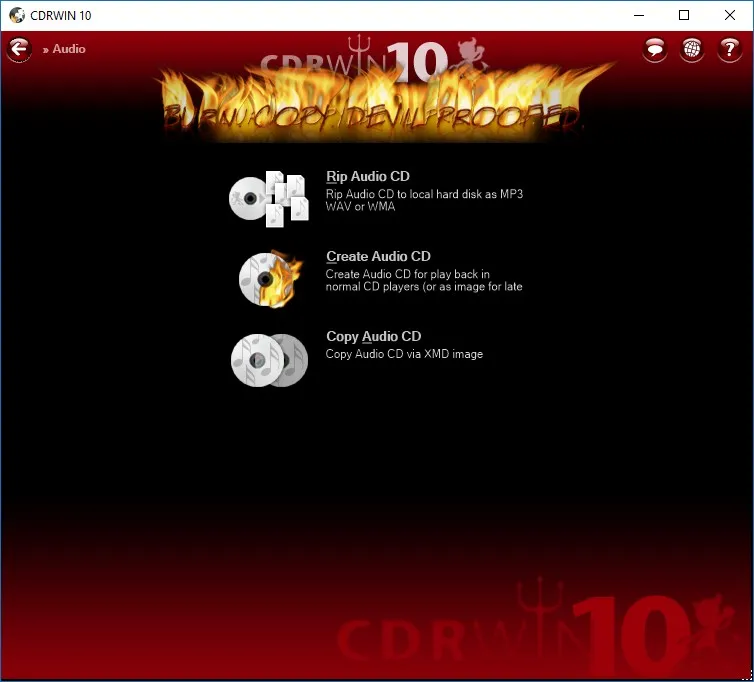
Task: Minimize the CDRWIN 10 window
Action: coord(639,15)
